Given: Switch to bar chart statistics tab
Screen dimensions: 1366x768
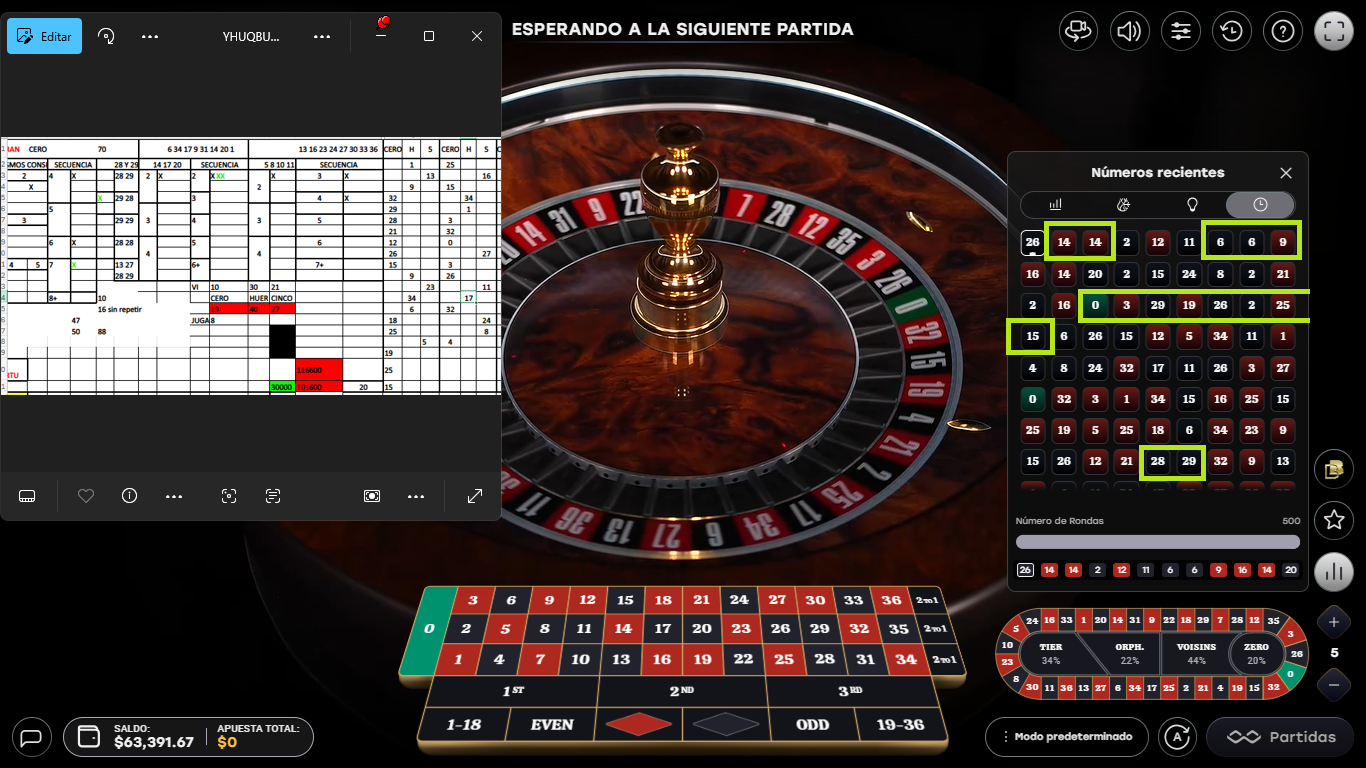Looking at the screenshot, I should 1056,204.
